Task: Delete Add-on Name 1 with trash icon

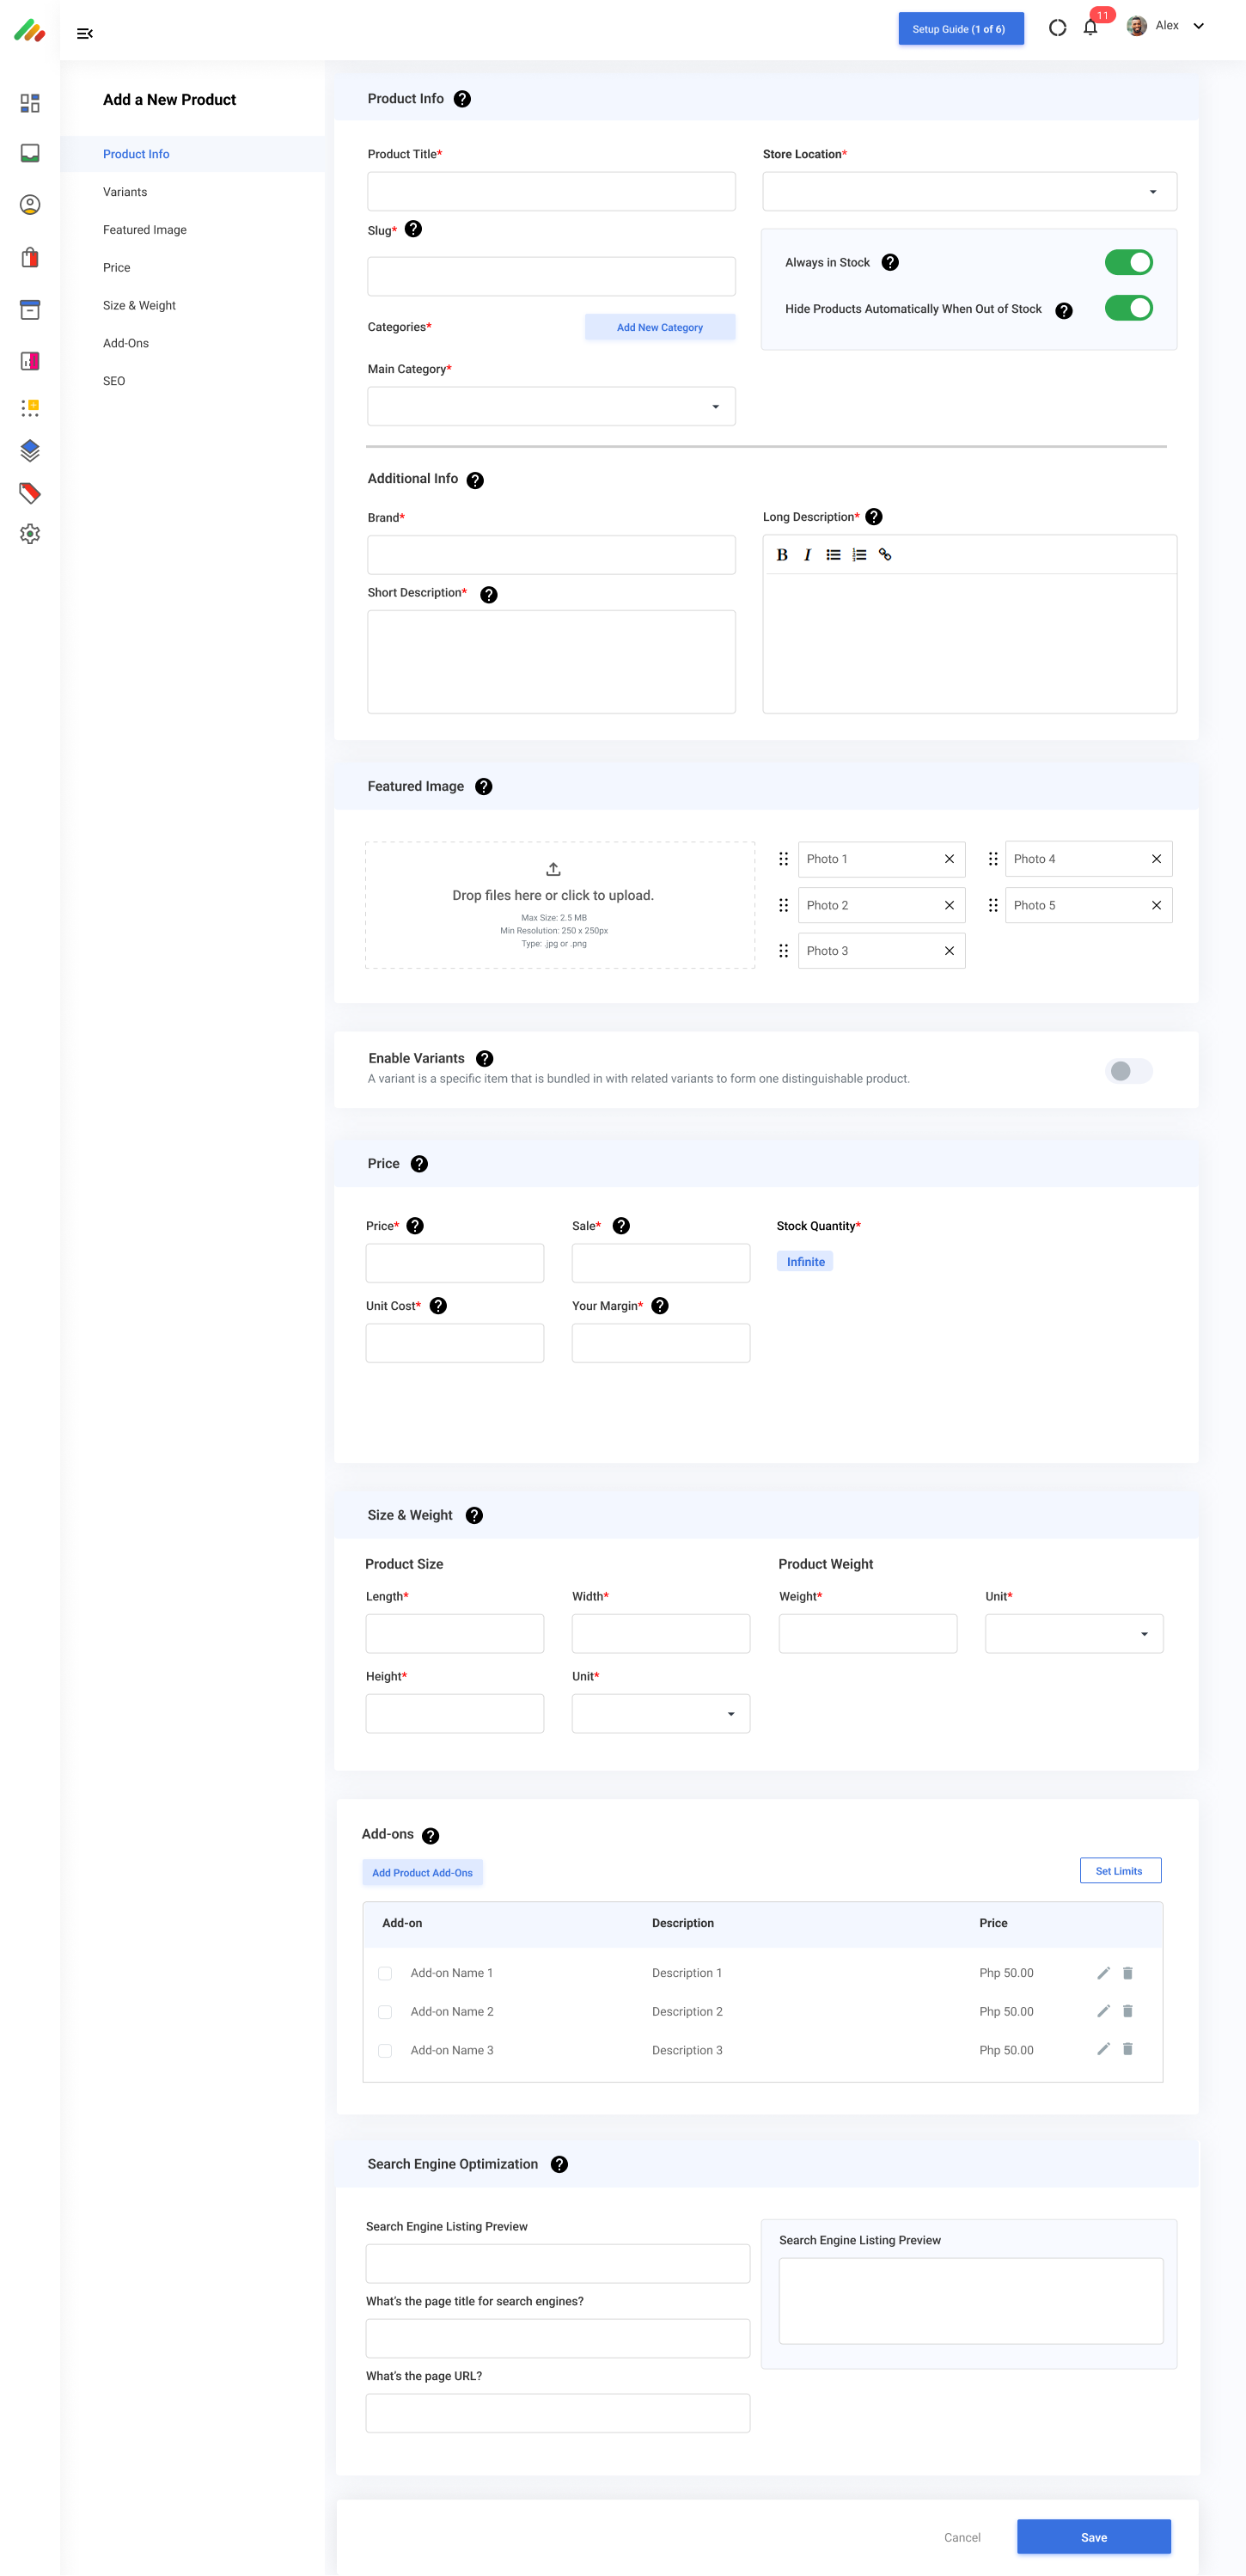Action: pos(1127,1973)
